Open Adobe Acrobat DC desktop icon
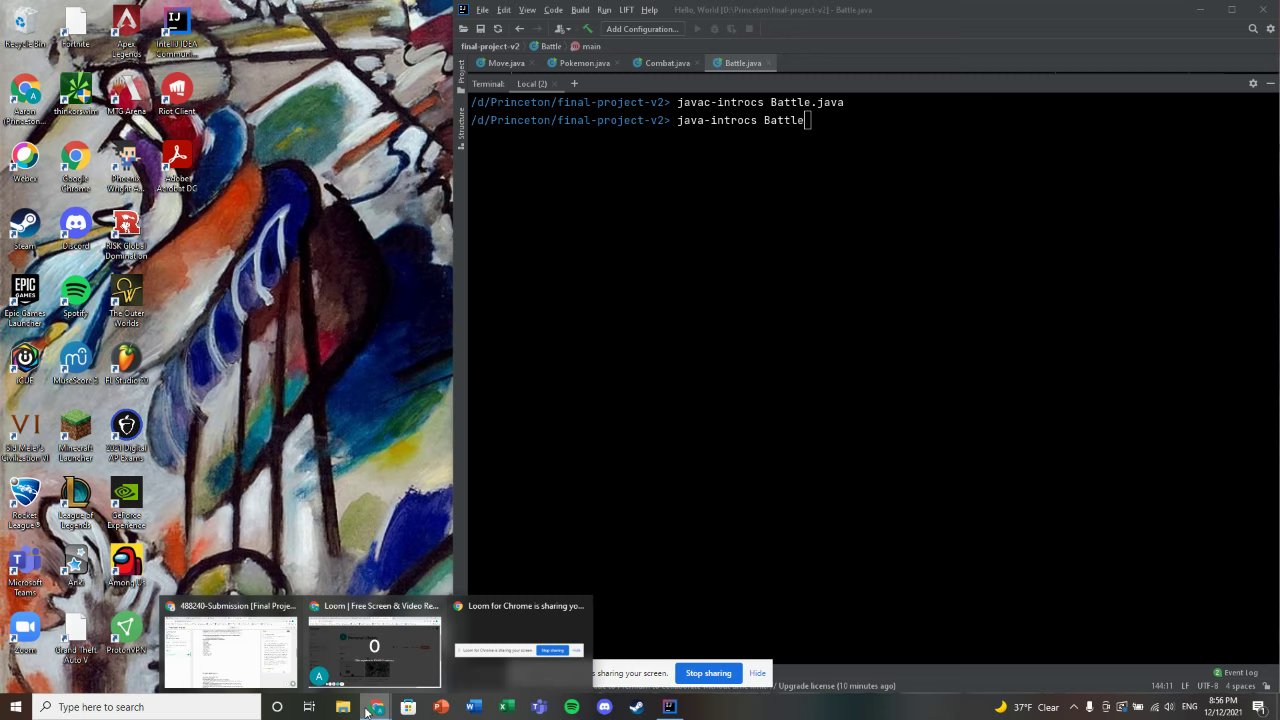Screen dimensions: 1280x720 pyautogui.click(x=177, y=167)
